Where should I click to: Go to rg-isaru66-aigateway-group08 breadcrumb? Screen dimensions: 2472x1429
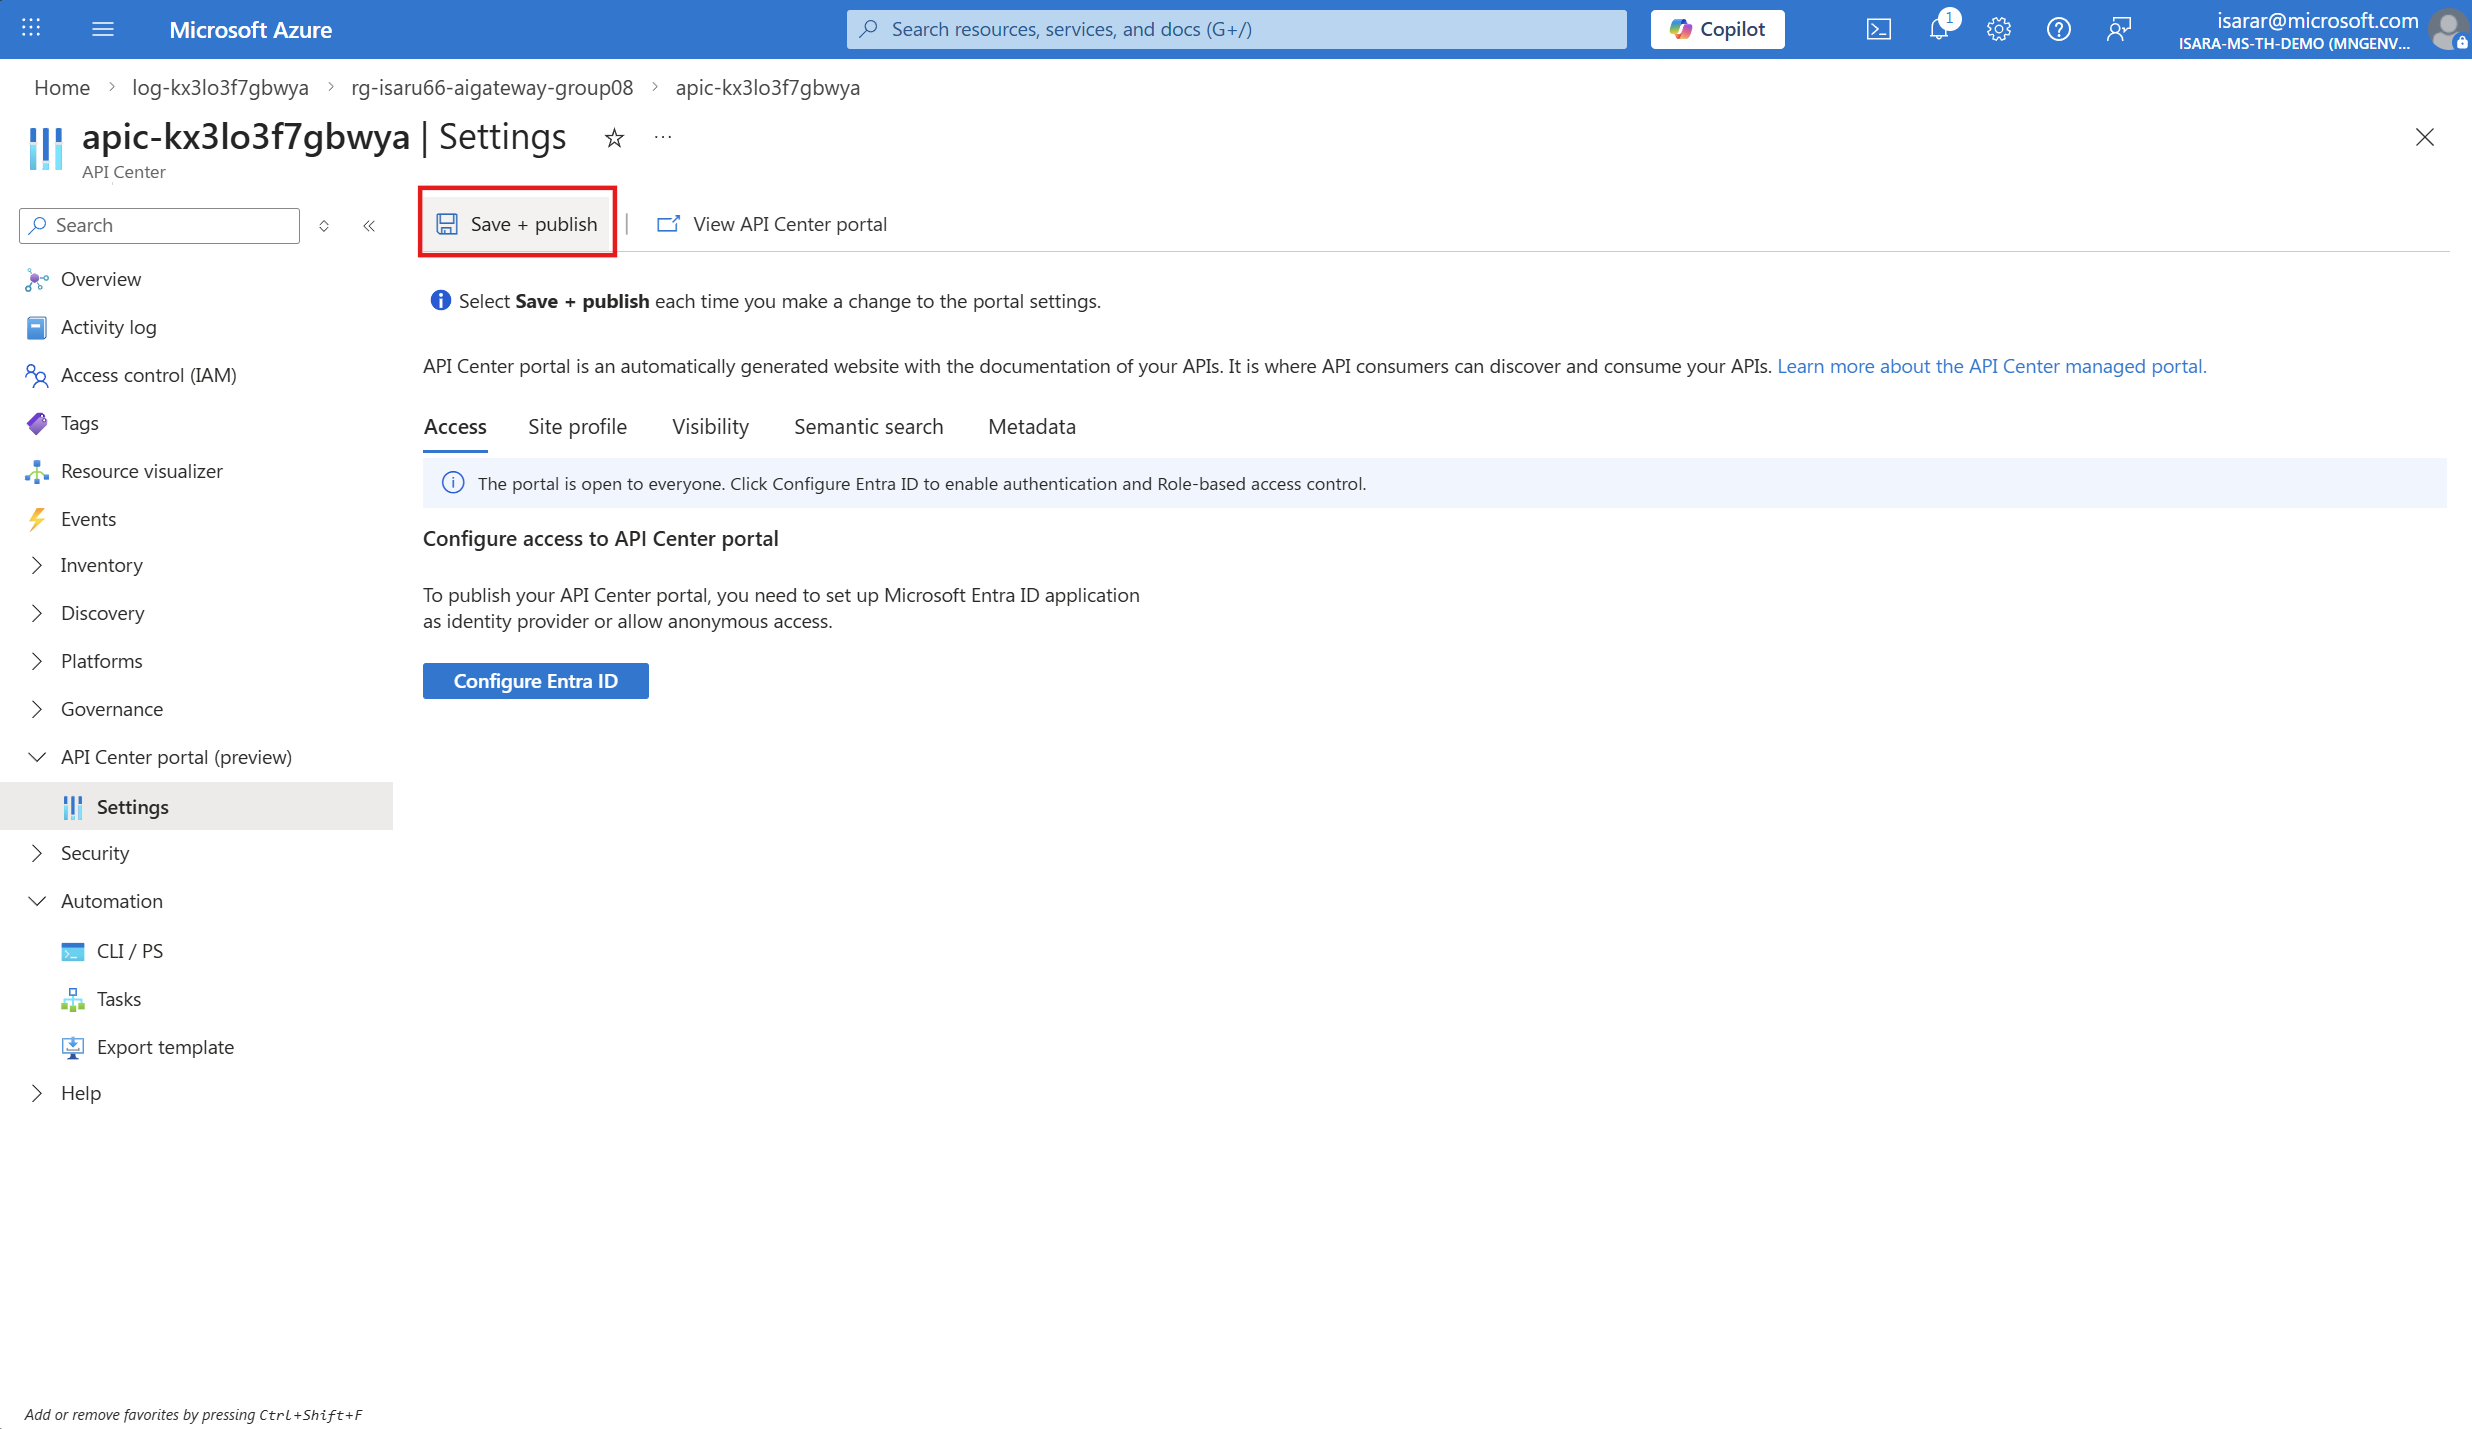click(x=492, y=88)
